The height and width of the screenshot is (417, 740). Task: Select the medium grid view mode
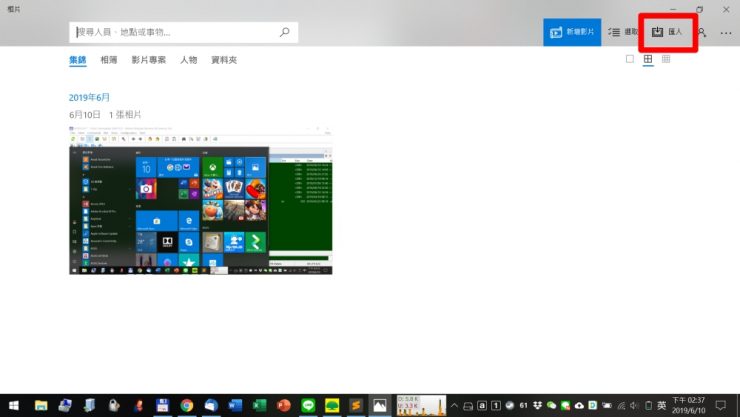(x=648, y=59)
